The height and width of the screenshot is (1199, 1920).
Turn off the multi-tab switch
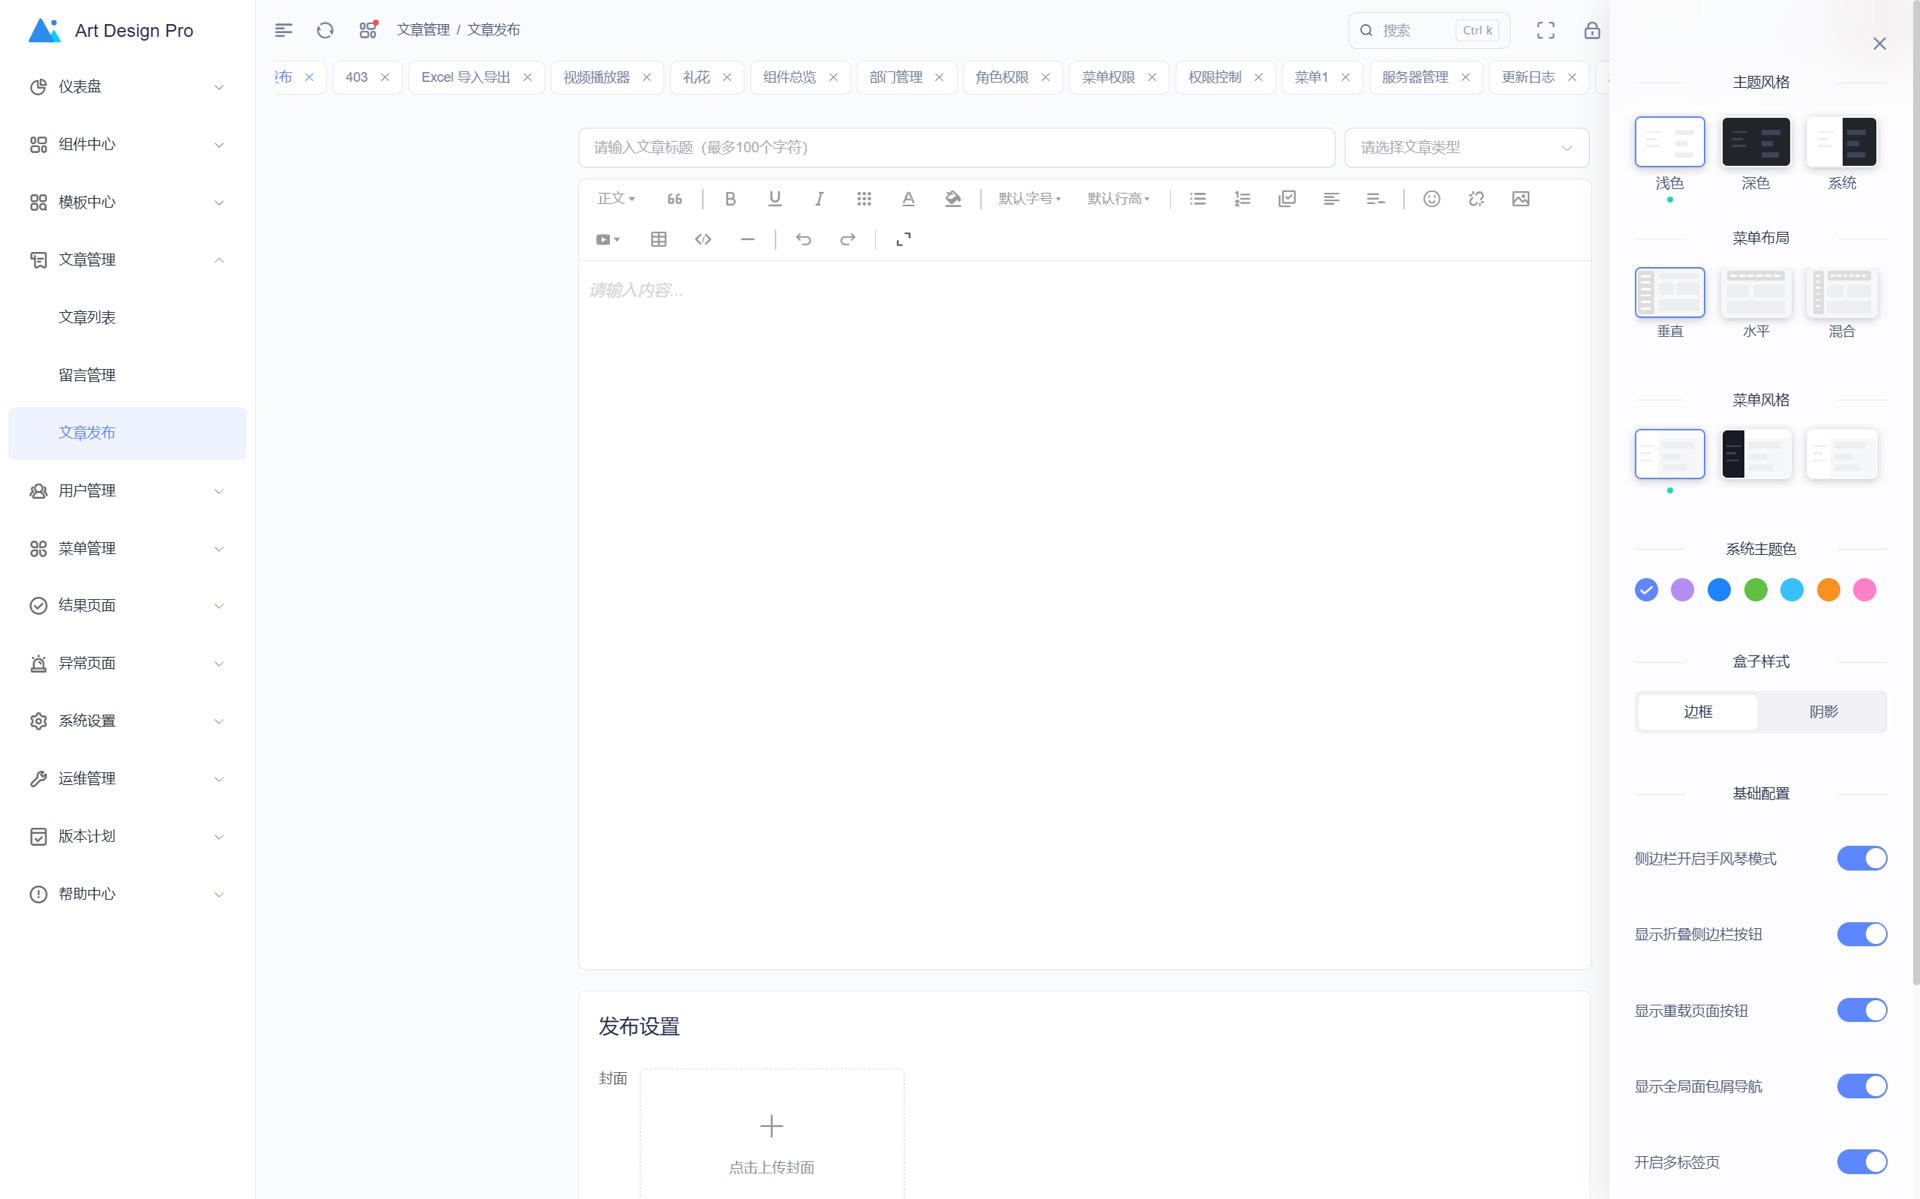pos(1861,1161)
